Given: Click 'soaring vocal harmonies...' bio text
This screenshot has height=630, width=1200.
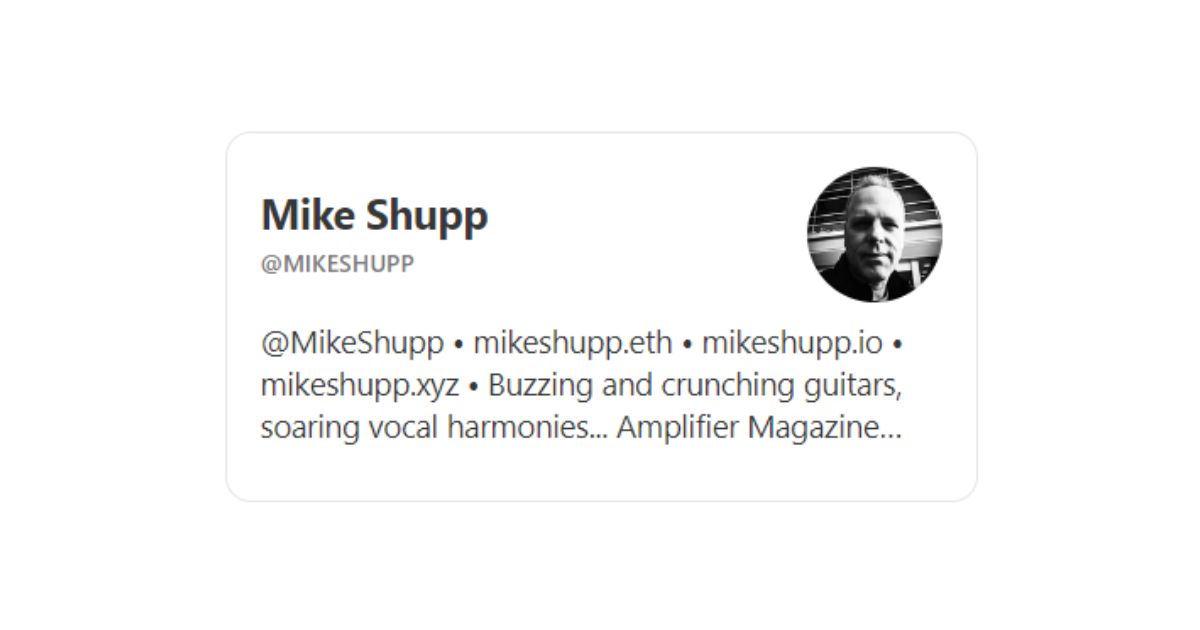Looking at the screenshot, I should (x=434, y=428).
